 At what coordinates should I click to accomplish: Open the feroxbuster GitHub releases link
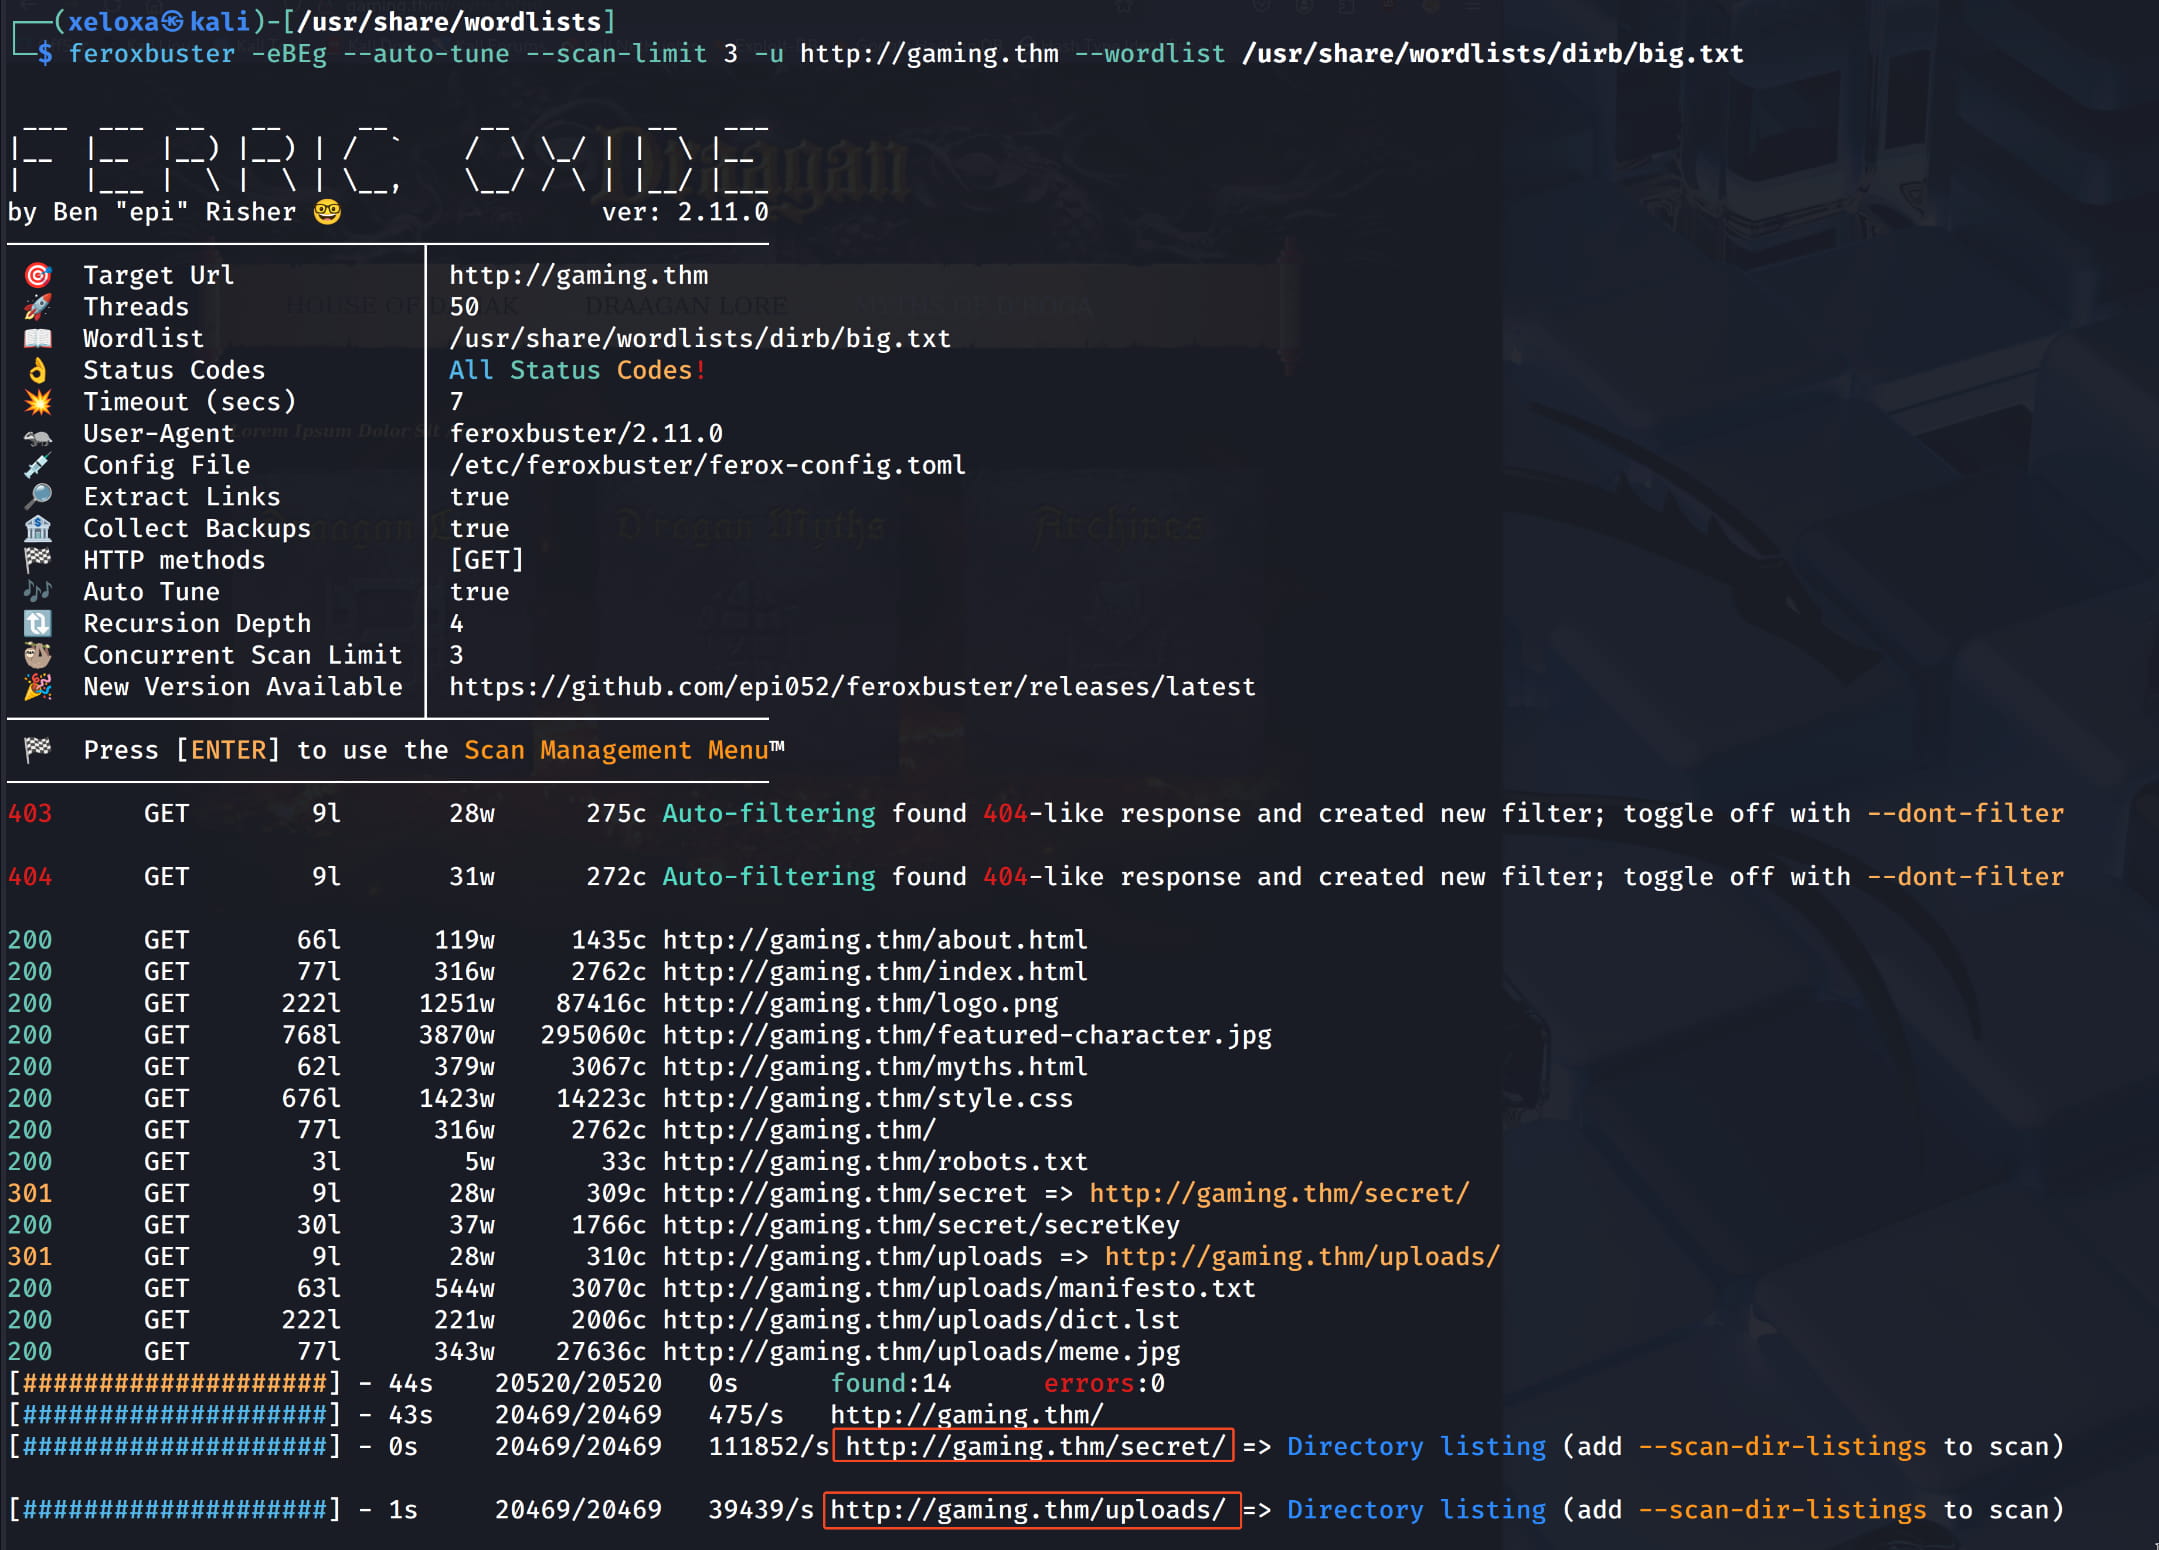(851, 687)
